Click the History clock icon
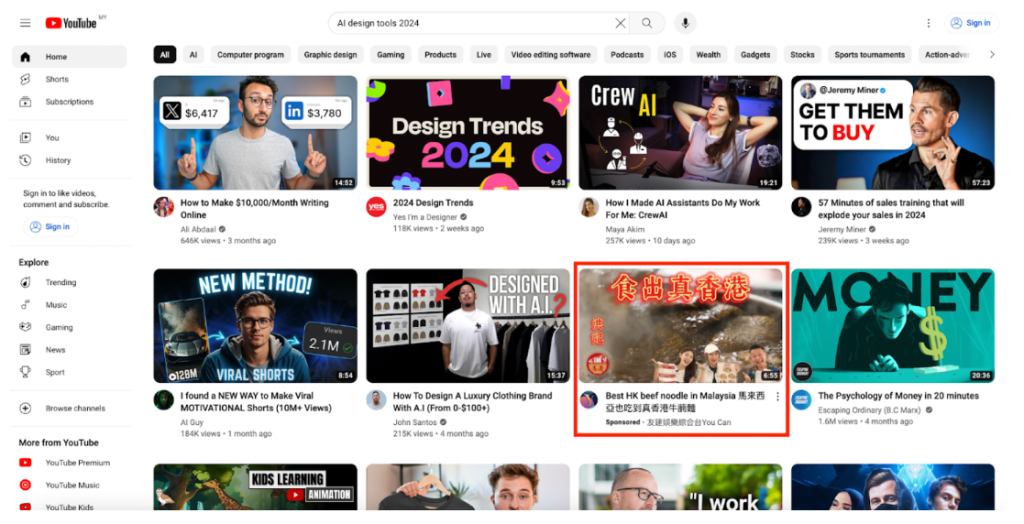The image size is (1024, 524). [x=25, y=160]
